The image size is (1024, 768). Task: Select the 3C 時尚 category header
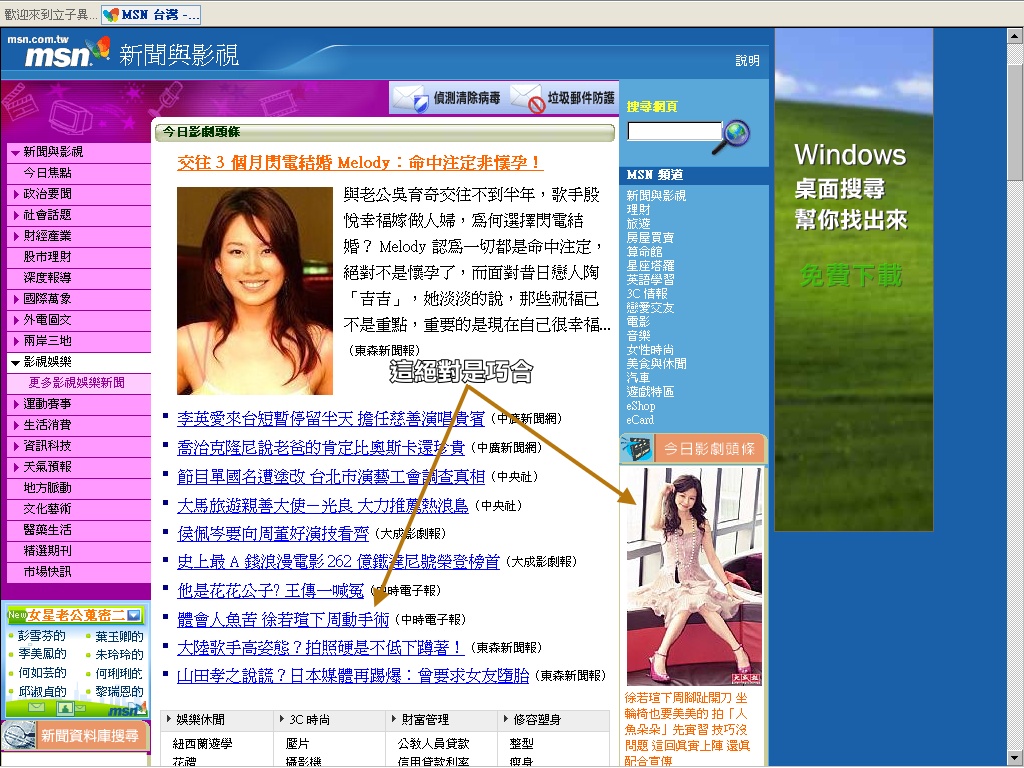tap(310, 720)
